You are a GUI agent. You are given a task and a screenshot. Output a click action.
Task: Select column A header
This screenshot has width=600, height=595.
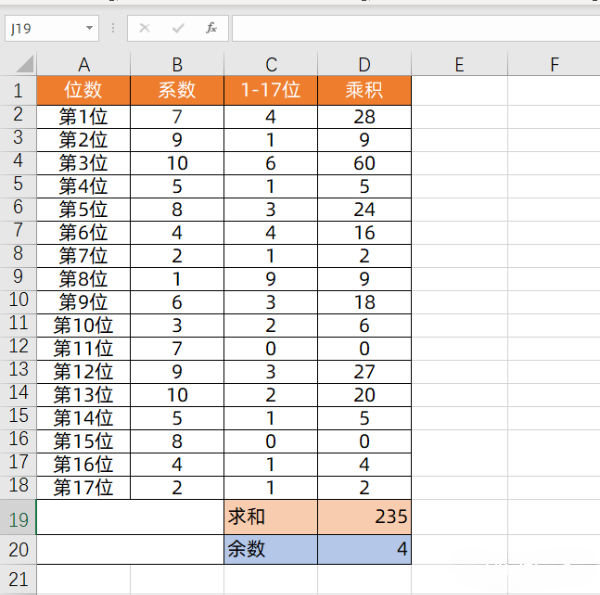(83, 65)
